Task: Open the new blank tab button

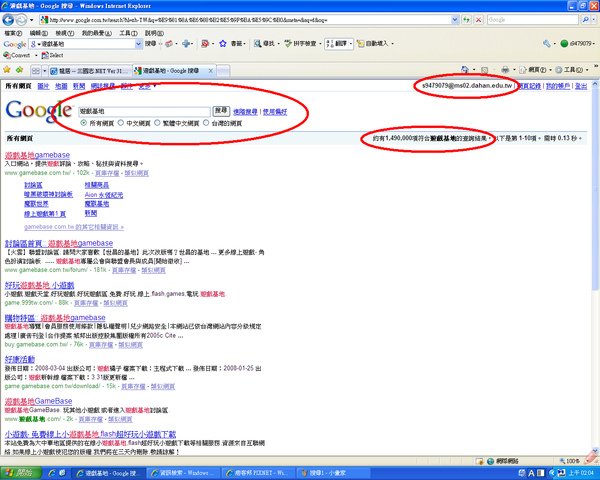Action: [223, 71]
